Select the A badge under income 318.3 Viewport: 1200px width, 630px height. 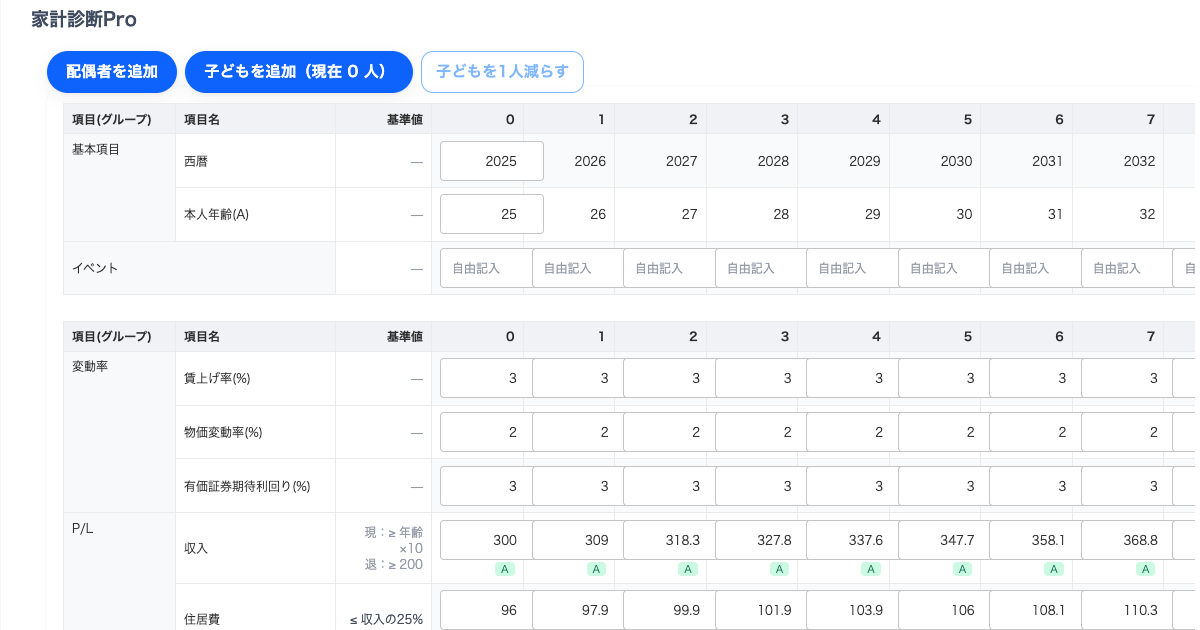(x=688, y=569)
